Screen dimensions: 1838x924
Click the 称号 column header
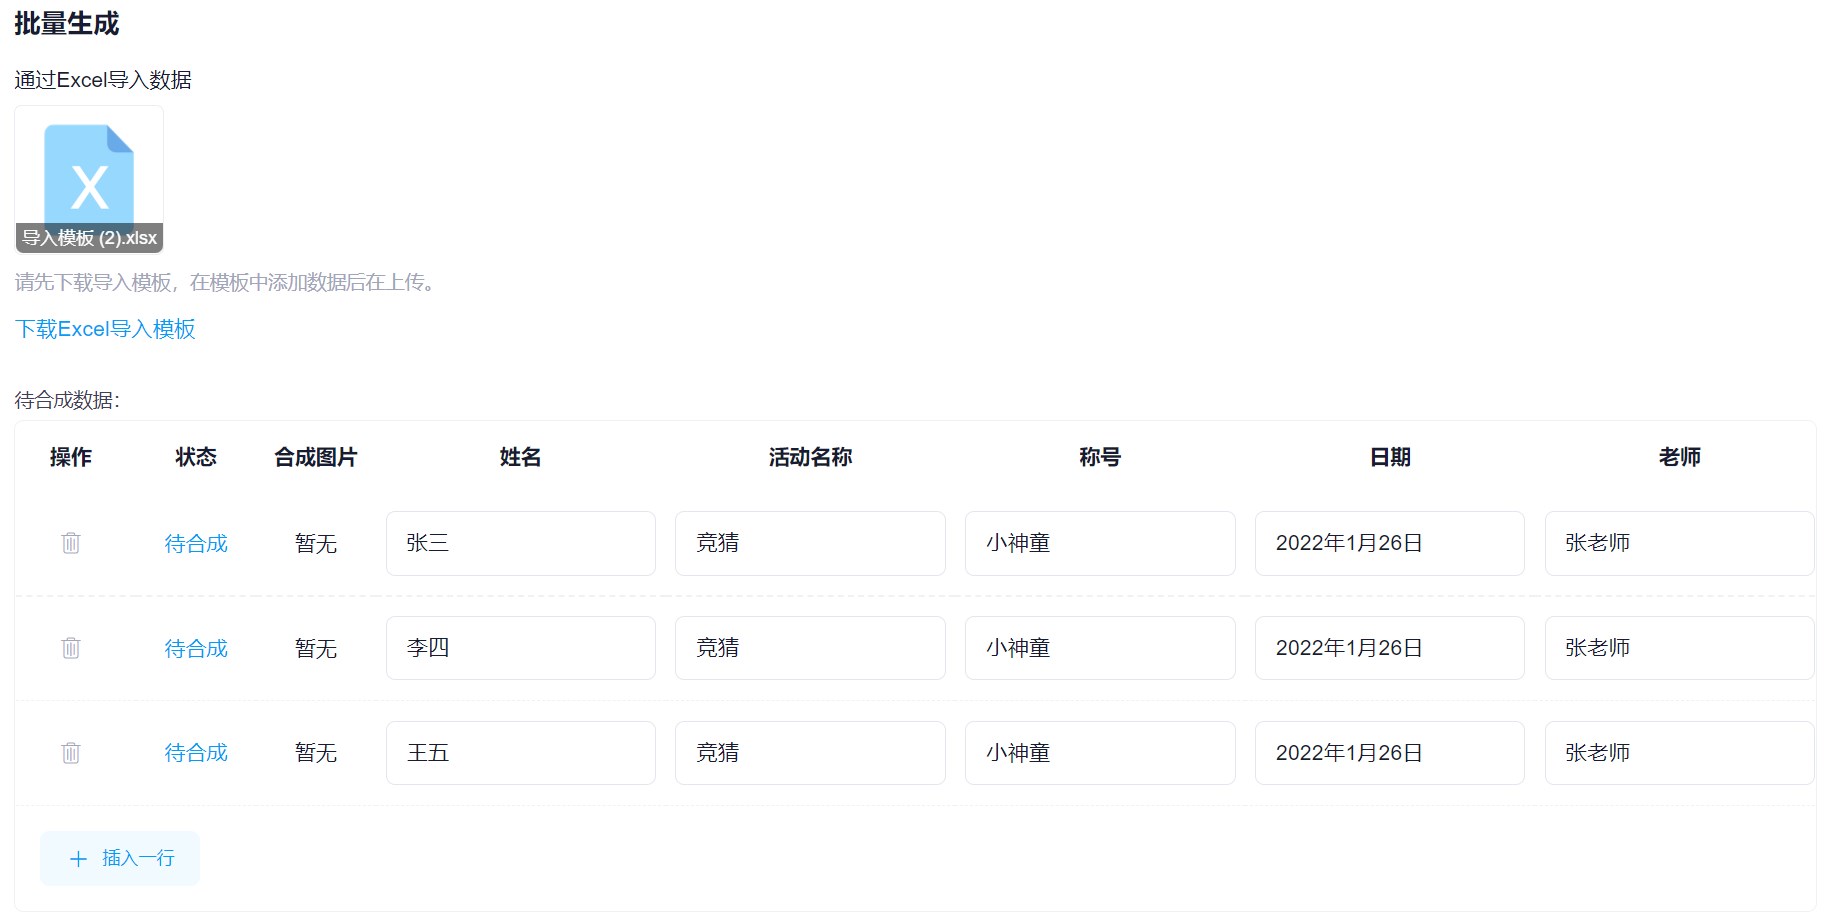(1100, 457)
